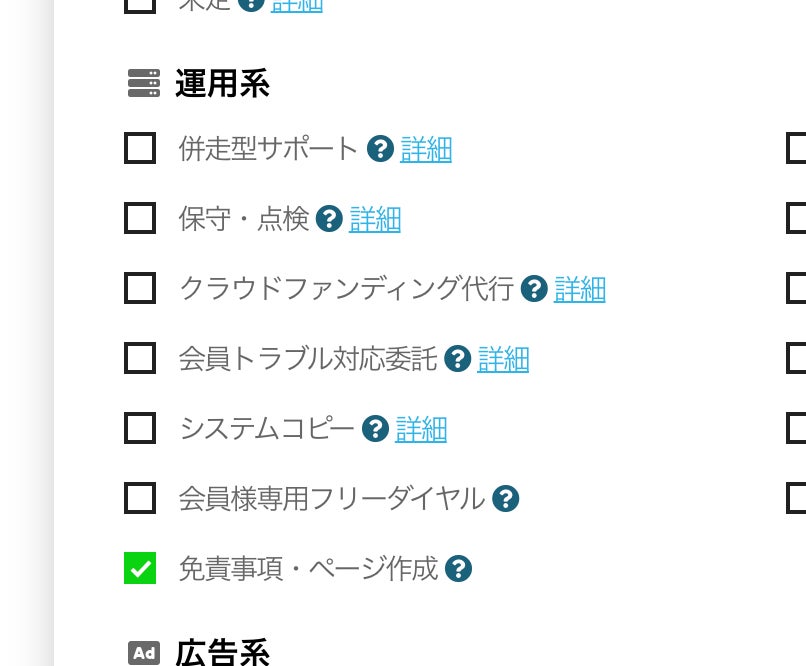This screenshot has width=806, height=666.
Task: Select the 会員トラブル対応委託 checkbox
Action: pos(140,358)
